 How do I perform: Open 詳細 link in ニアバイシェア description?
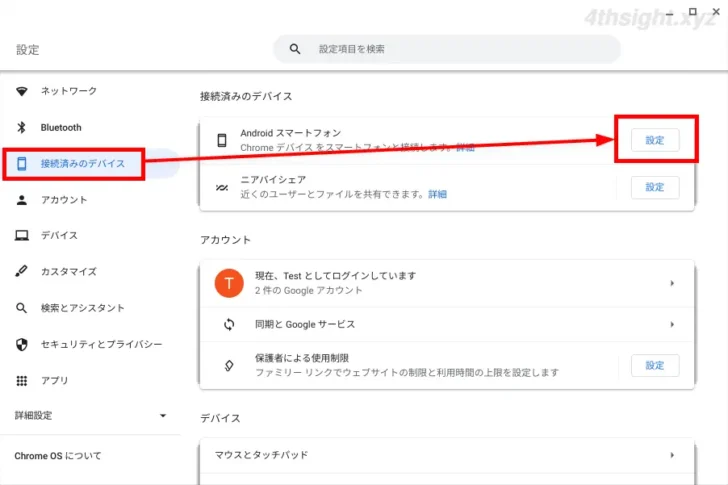[437, 194]
